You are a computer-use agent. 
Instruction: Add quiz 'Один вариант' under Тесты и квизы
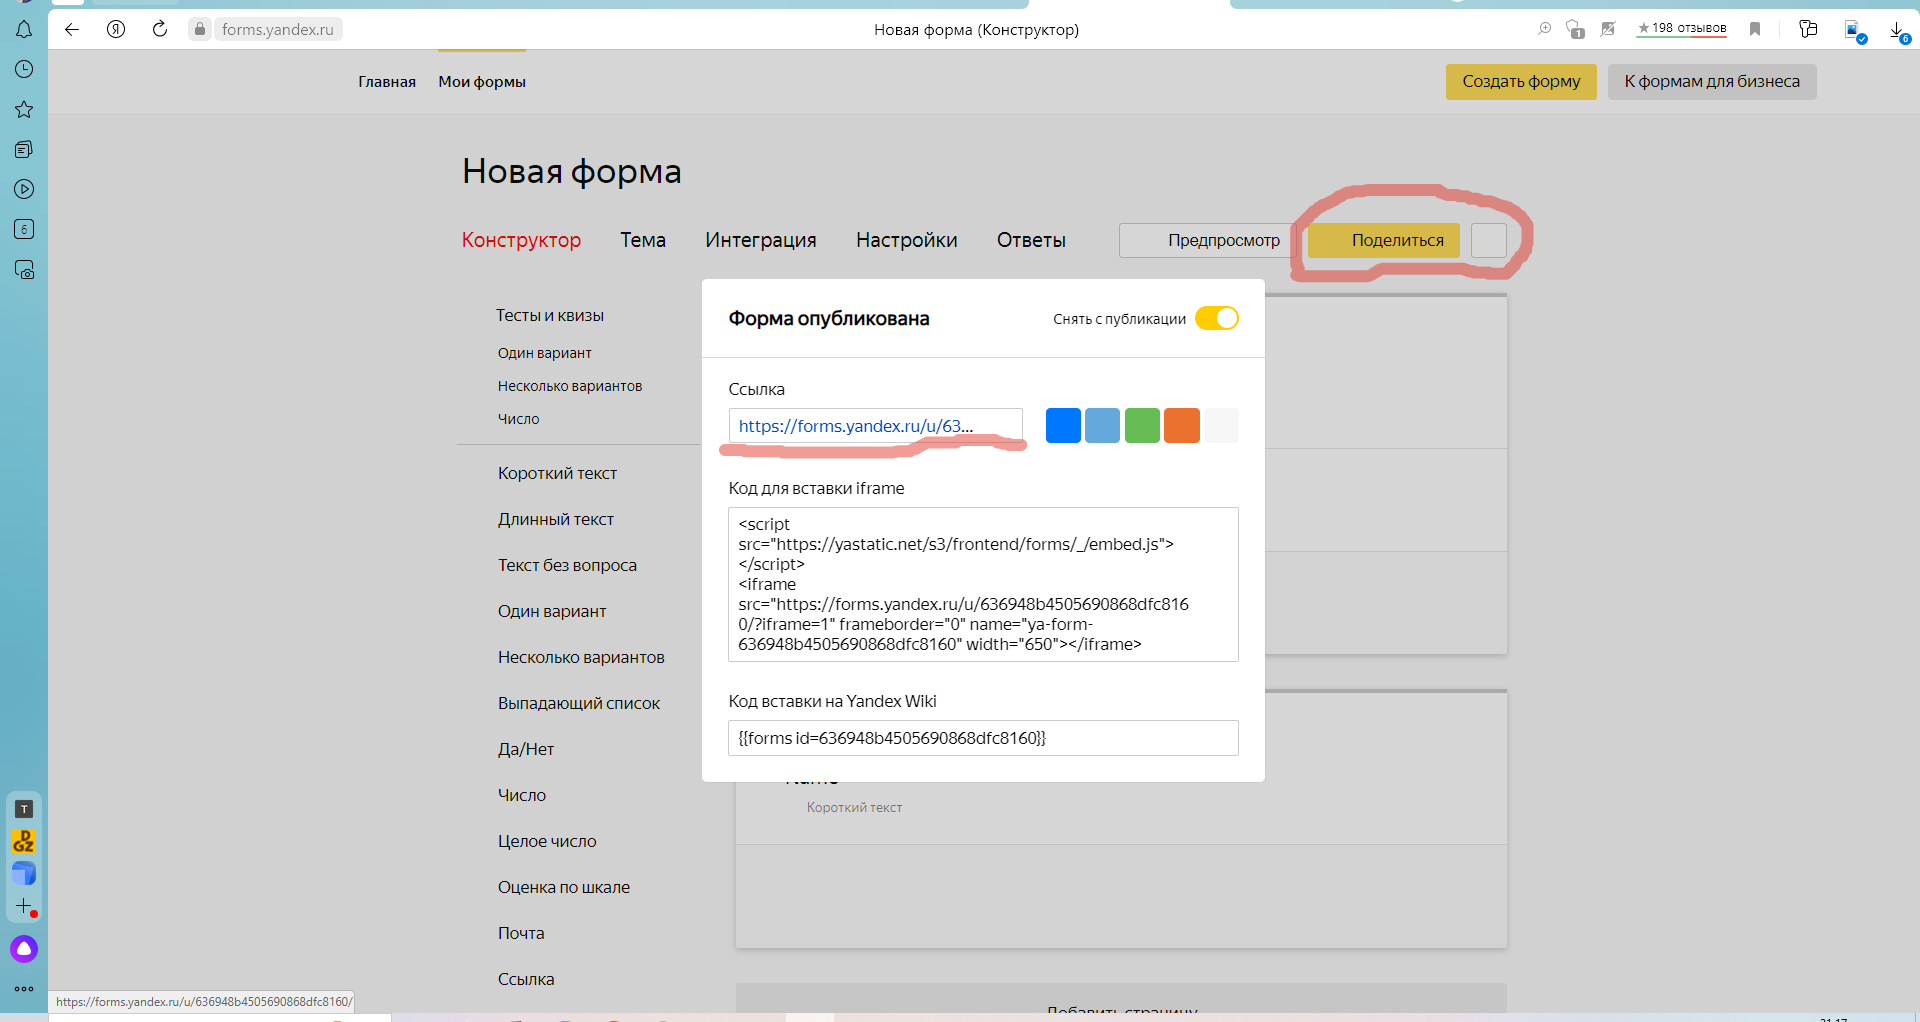point(545,353)
